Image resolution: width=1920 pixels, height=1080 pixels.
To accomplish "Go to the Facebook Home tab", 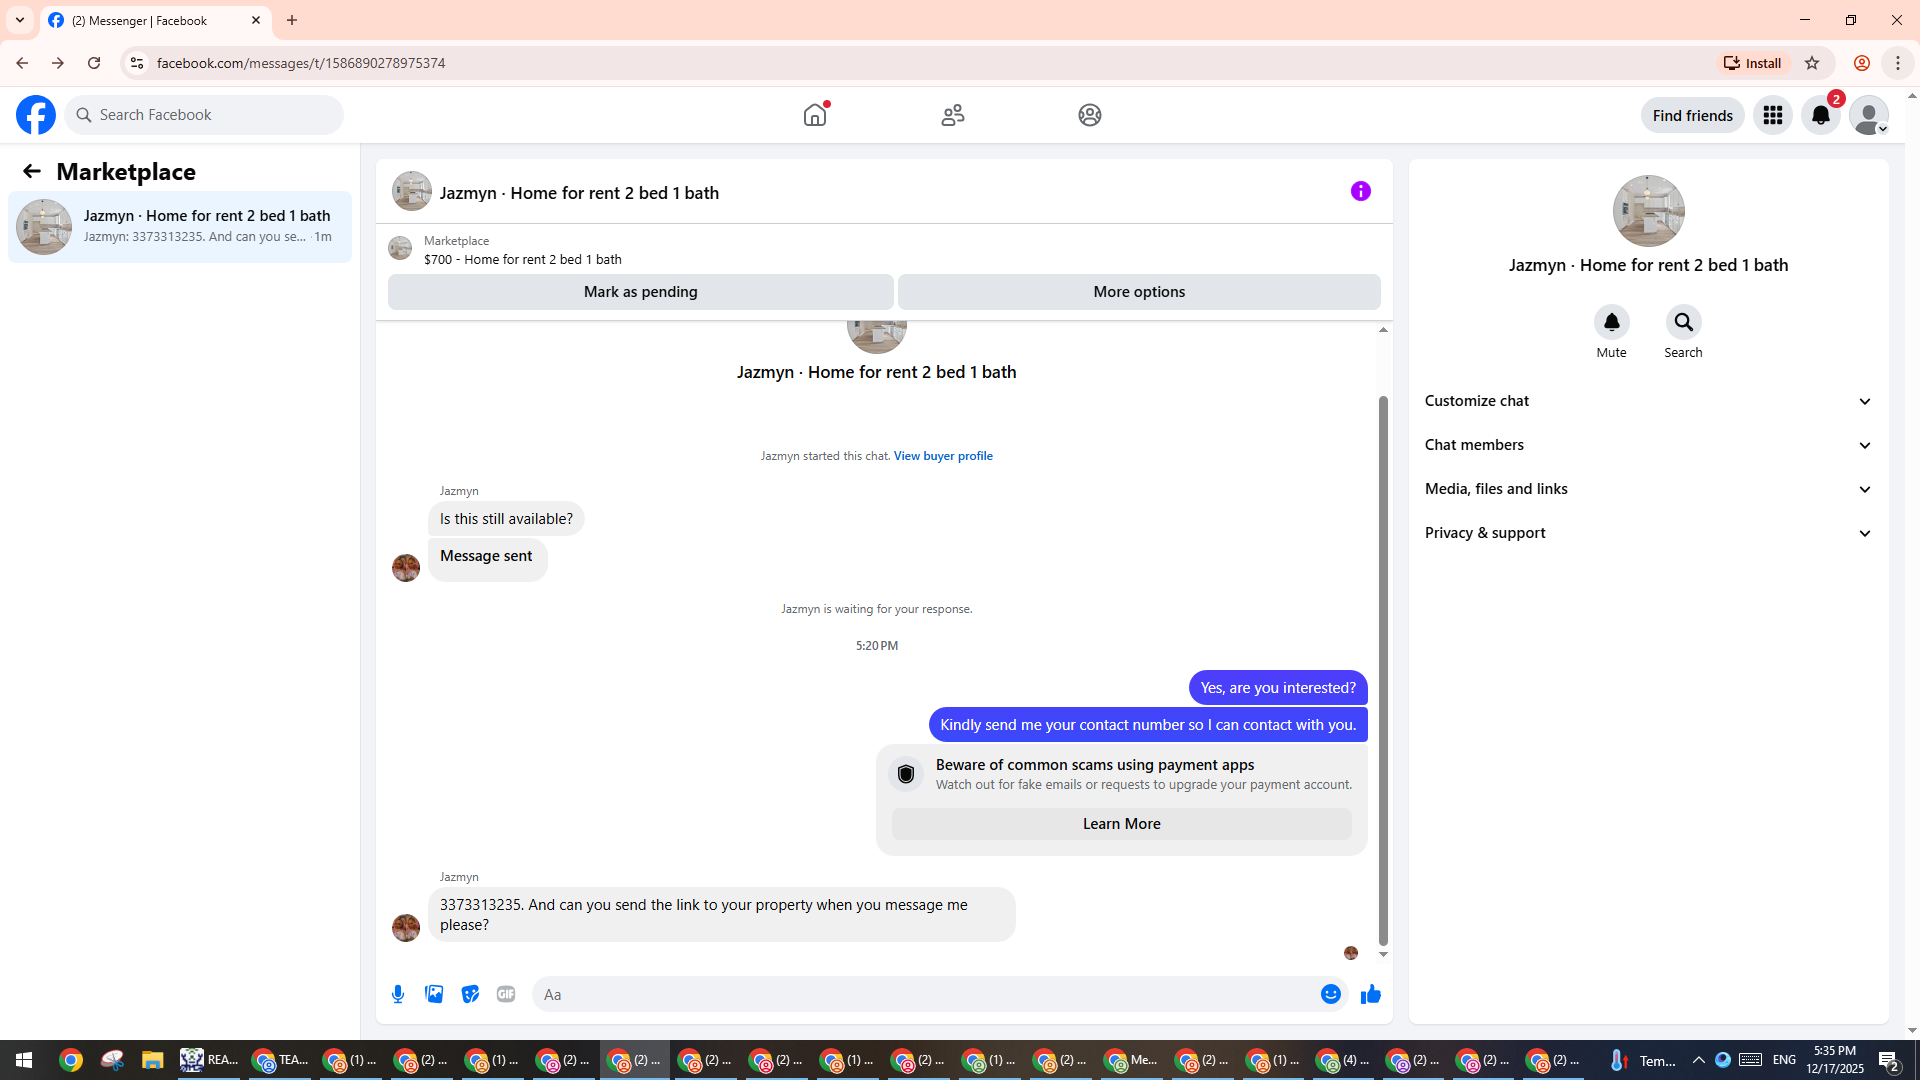I will coord(815,115).
